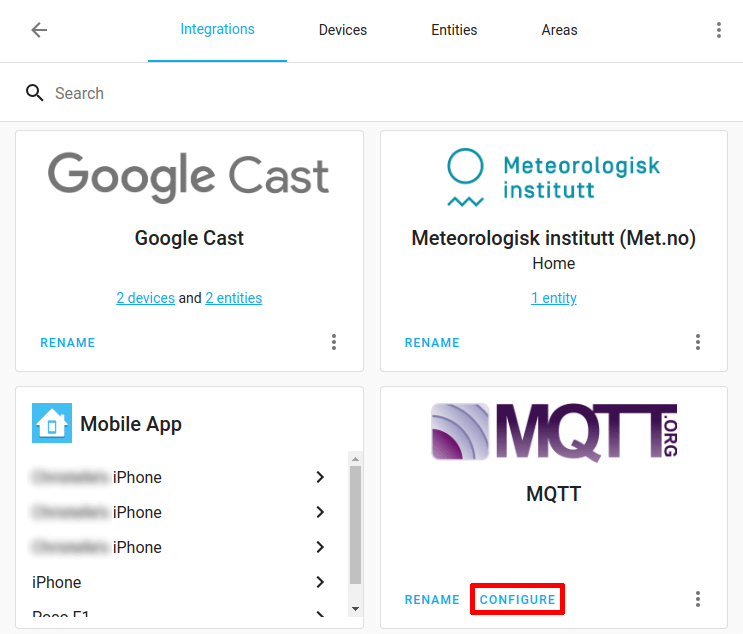Viewport: 743px width, 634px height.
Task: Select the plain 'iPhone' list row
Action: point(180,582)
